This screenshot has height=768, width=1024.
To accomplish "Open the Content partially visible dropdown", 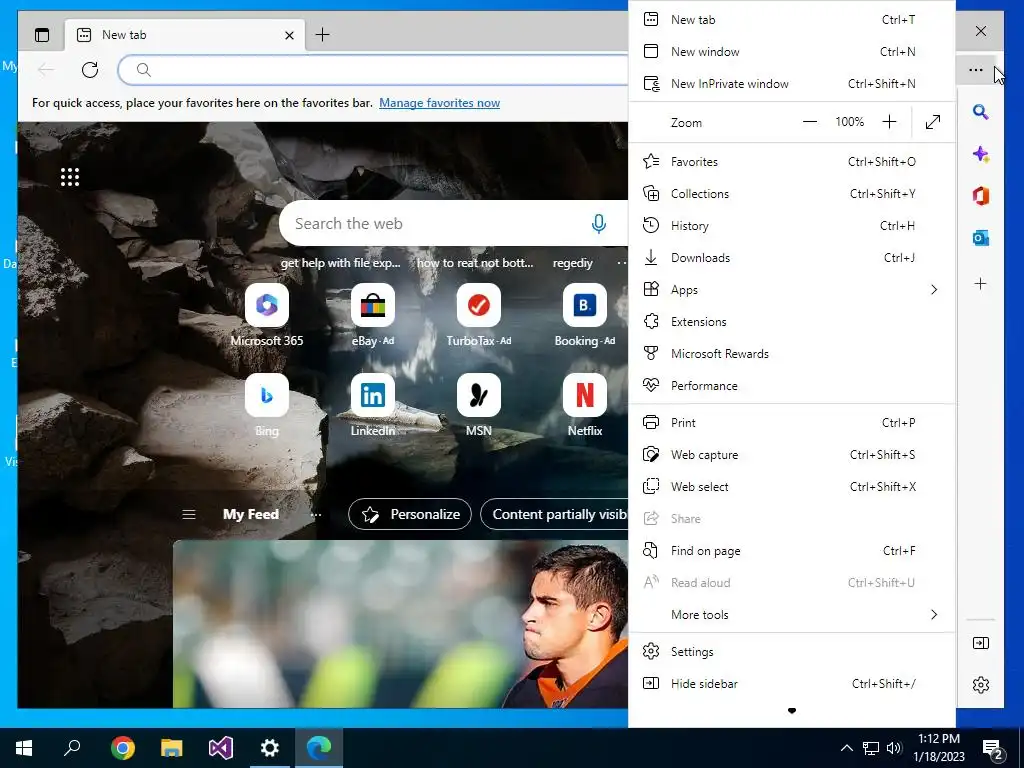I will (x=554, y=515).
